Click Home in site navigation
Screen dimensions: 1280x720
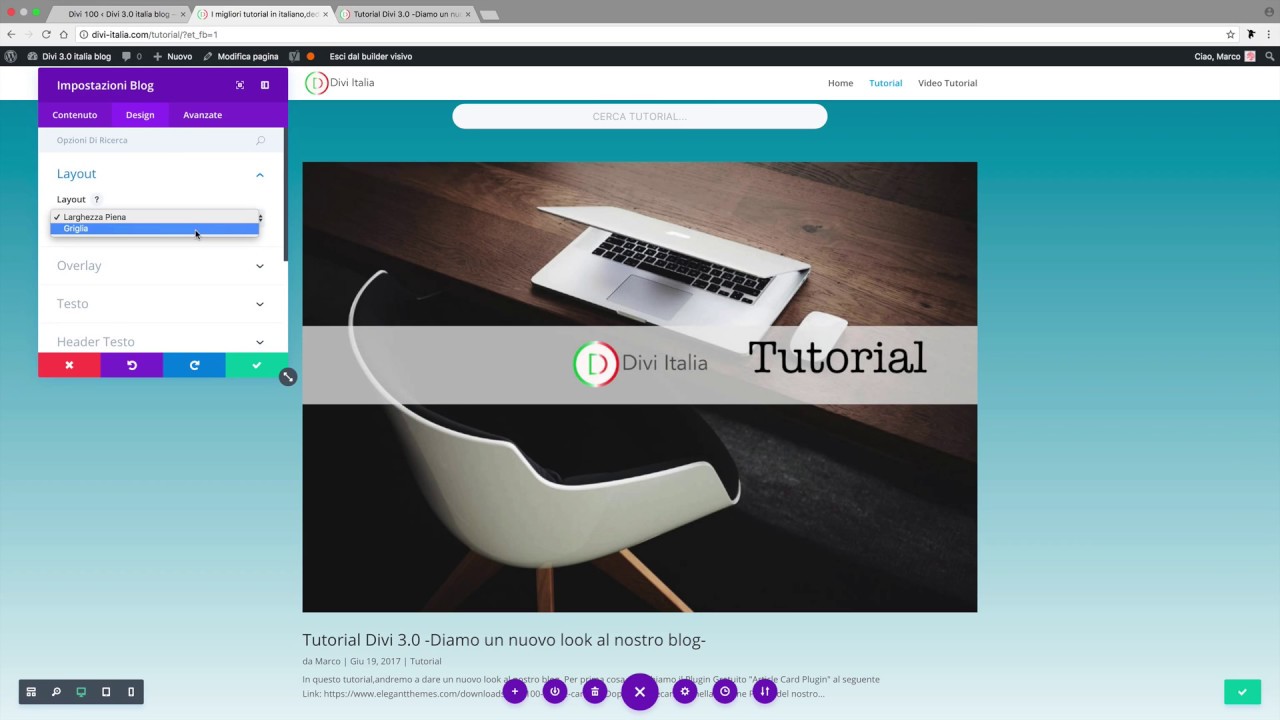coord(840,83)
